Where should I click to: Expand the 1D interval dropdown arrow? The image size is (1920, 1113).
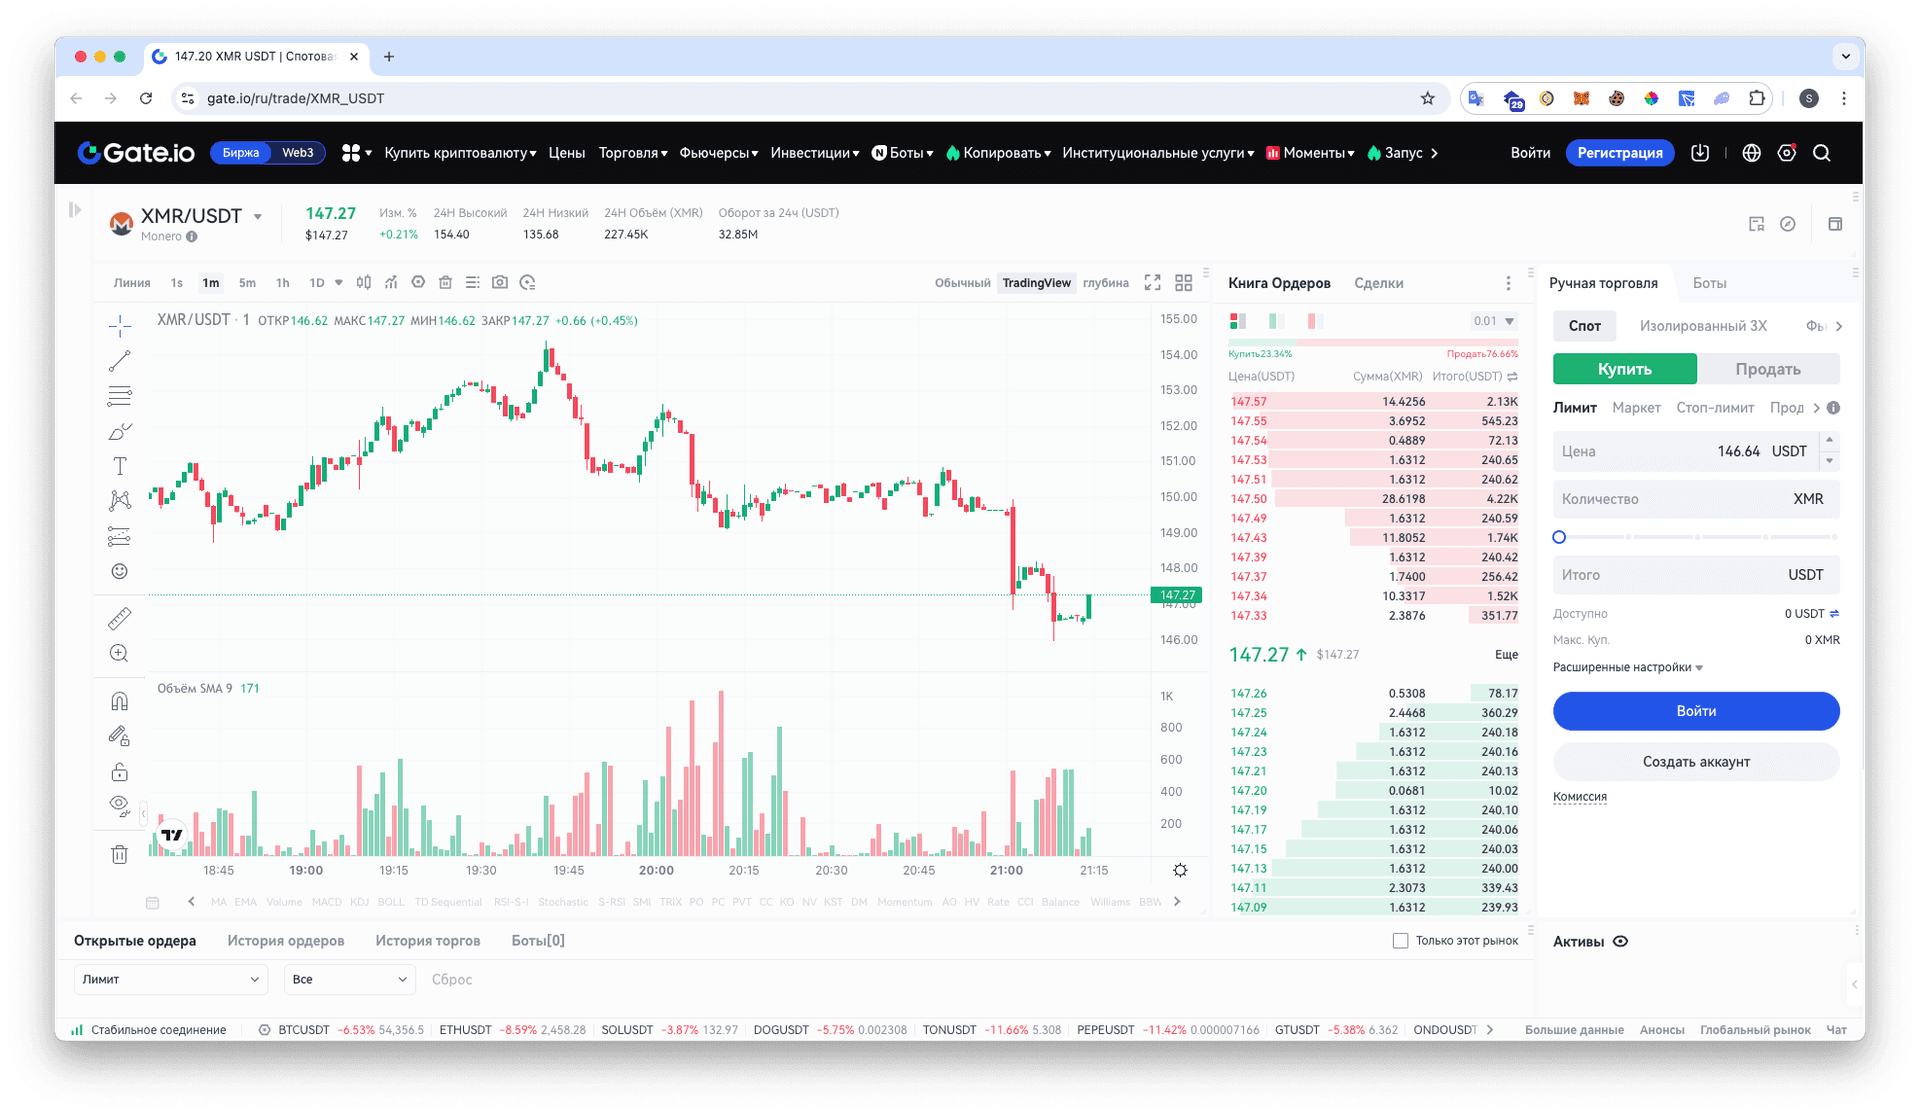(338, 283)
